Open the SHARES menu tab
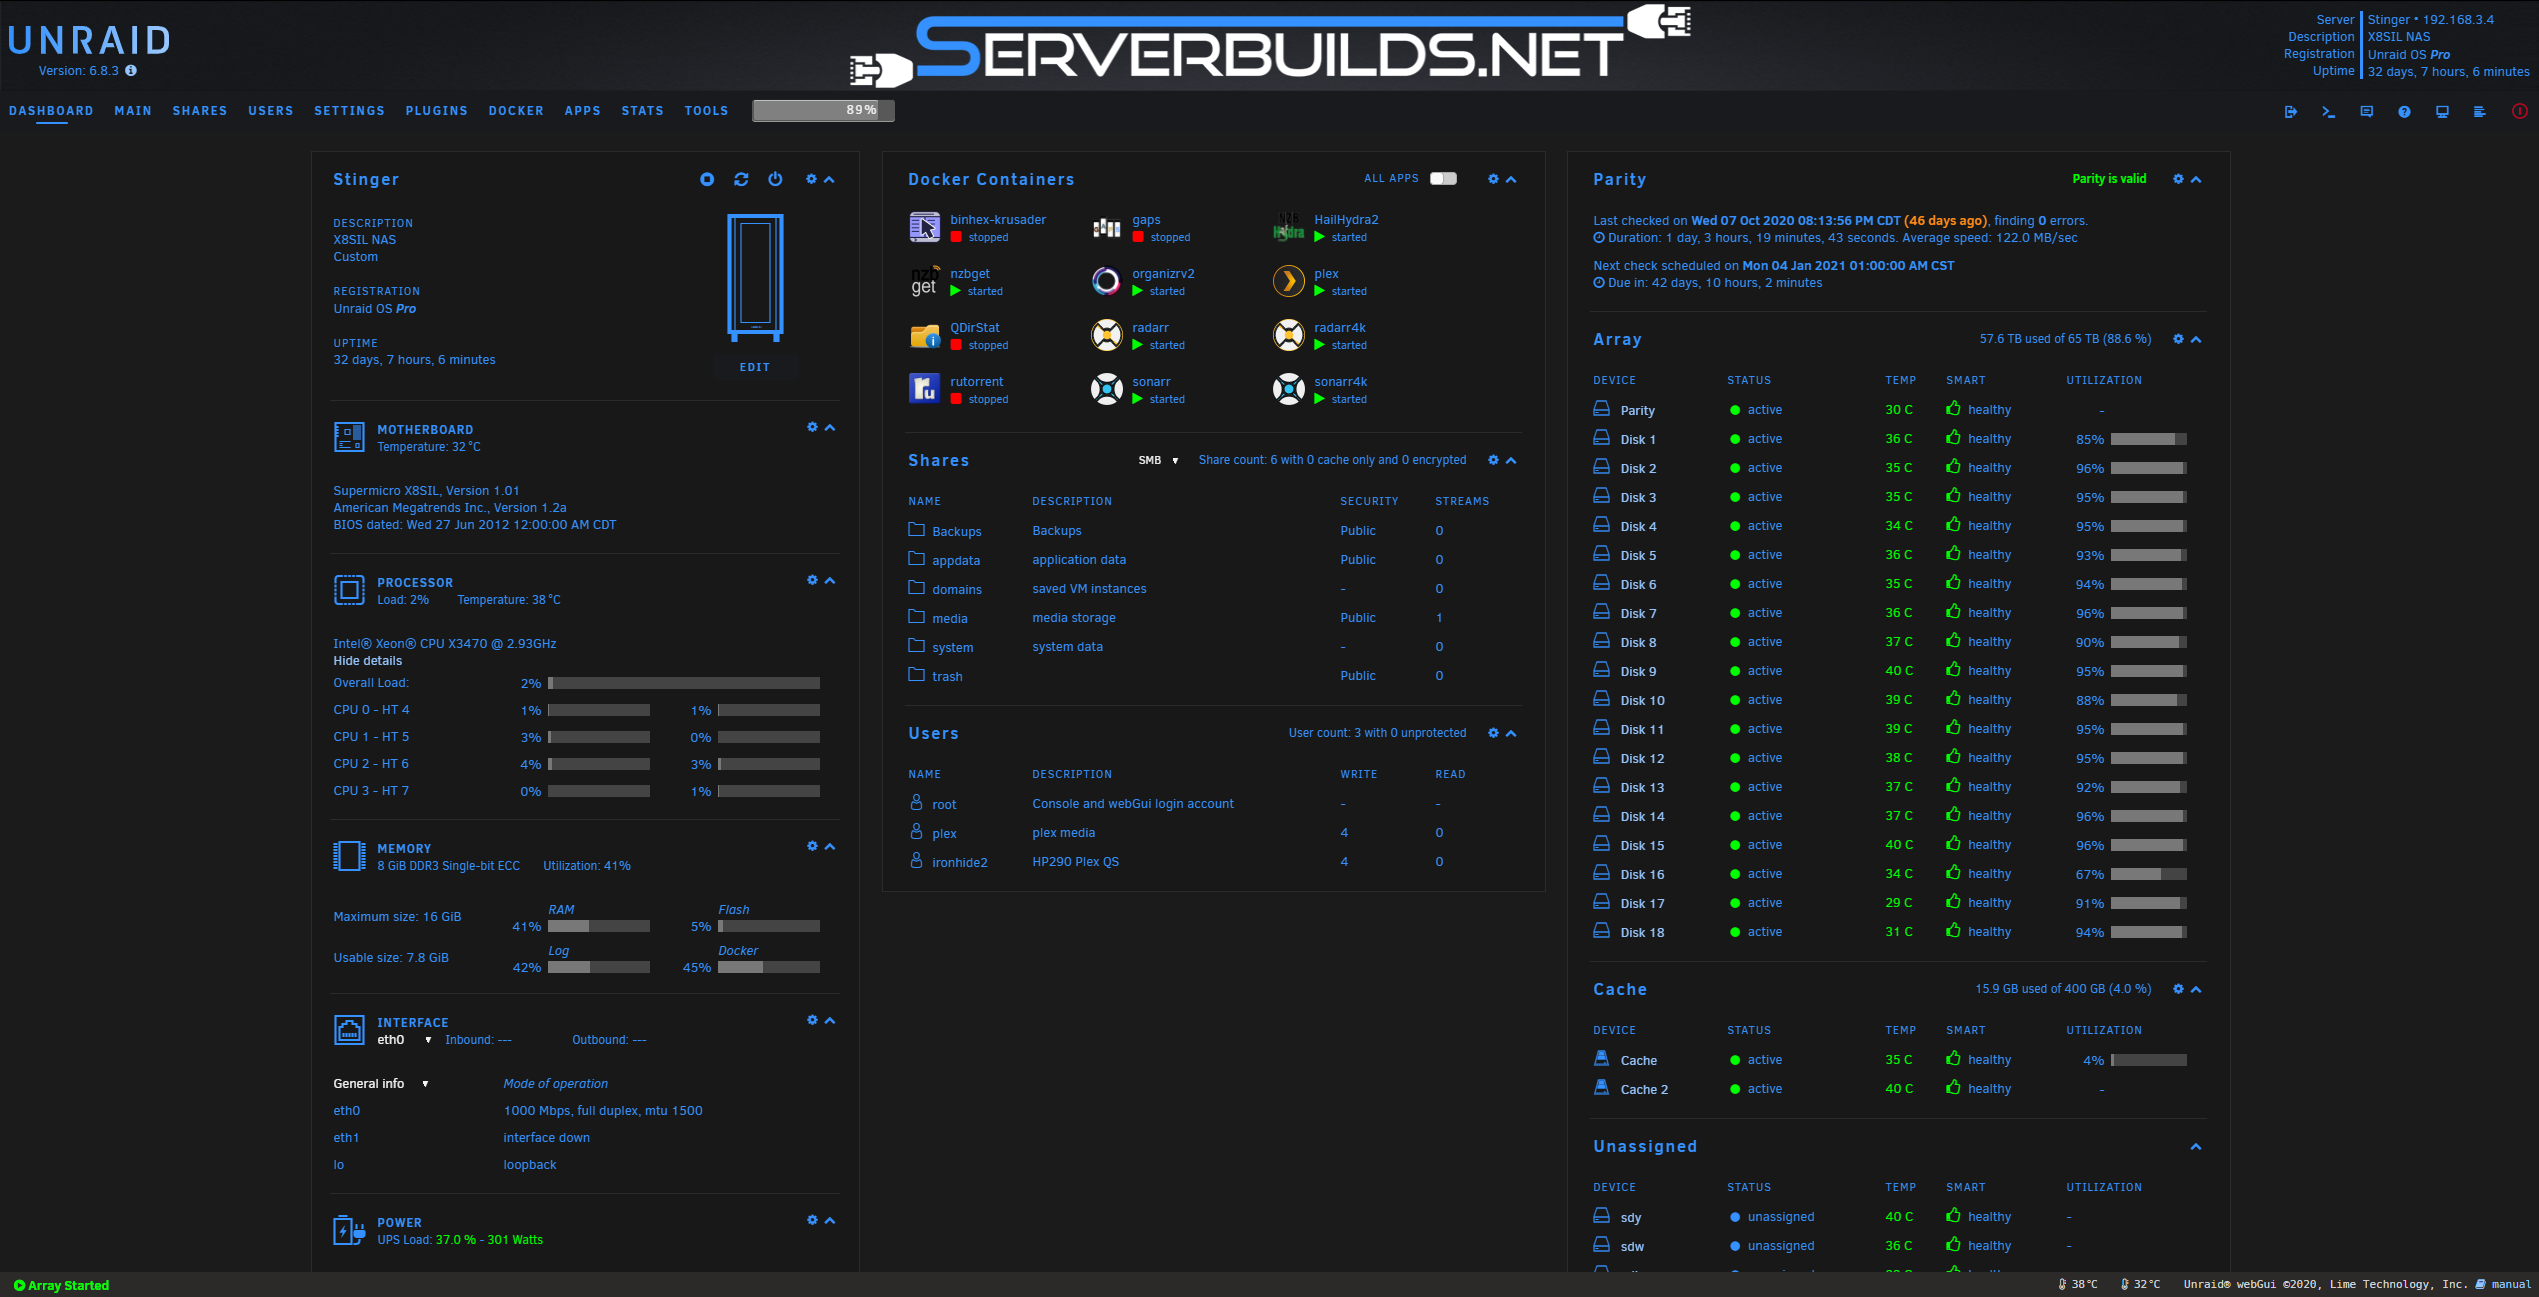This screenshot has height=1297, width=2539. (x=200, y=111)
